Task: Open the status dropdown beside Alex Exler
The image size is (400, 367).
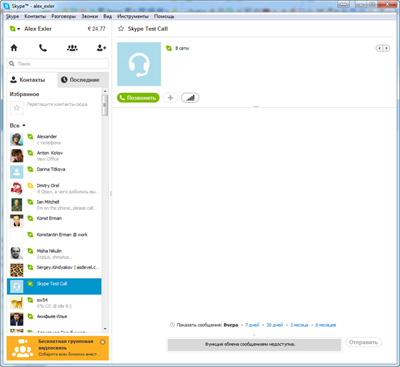Action: point(15,29)
